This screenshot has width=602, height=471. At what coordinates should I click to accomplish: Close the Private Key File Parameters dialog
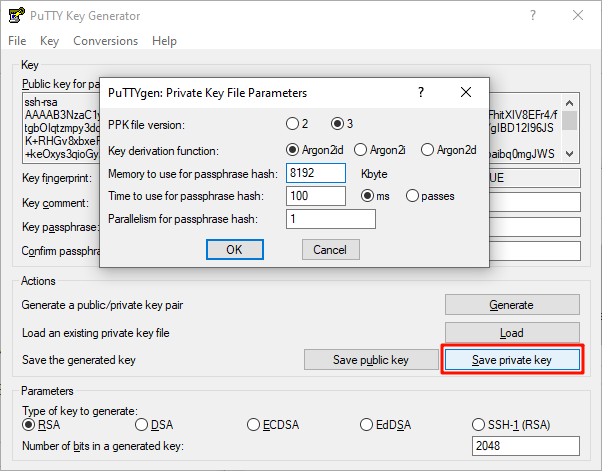pos(466,92)
